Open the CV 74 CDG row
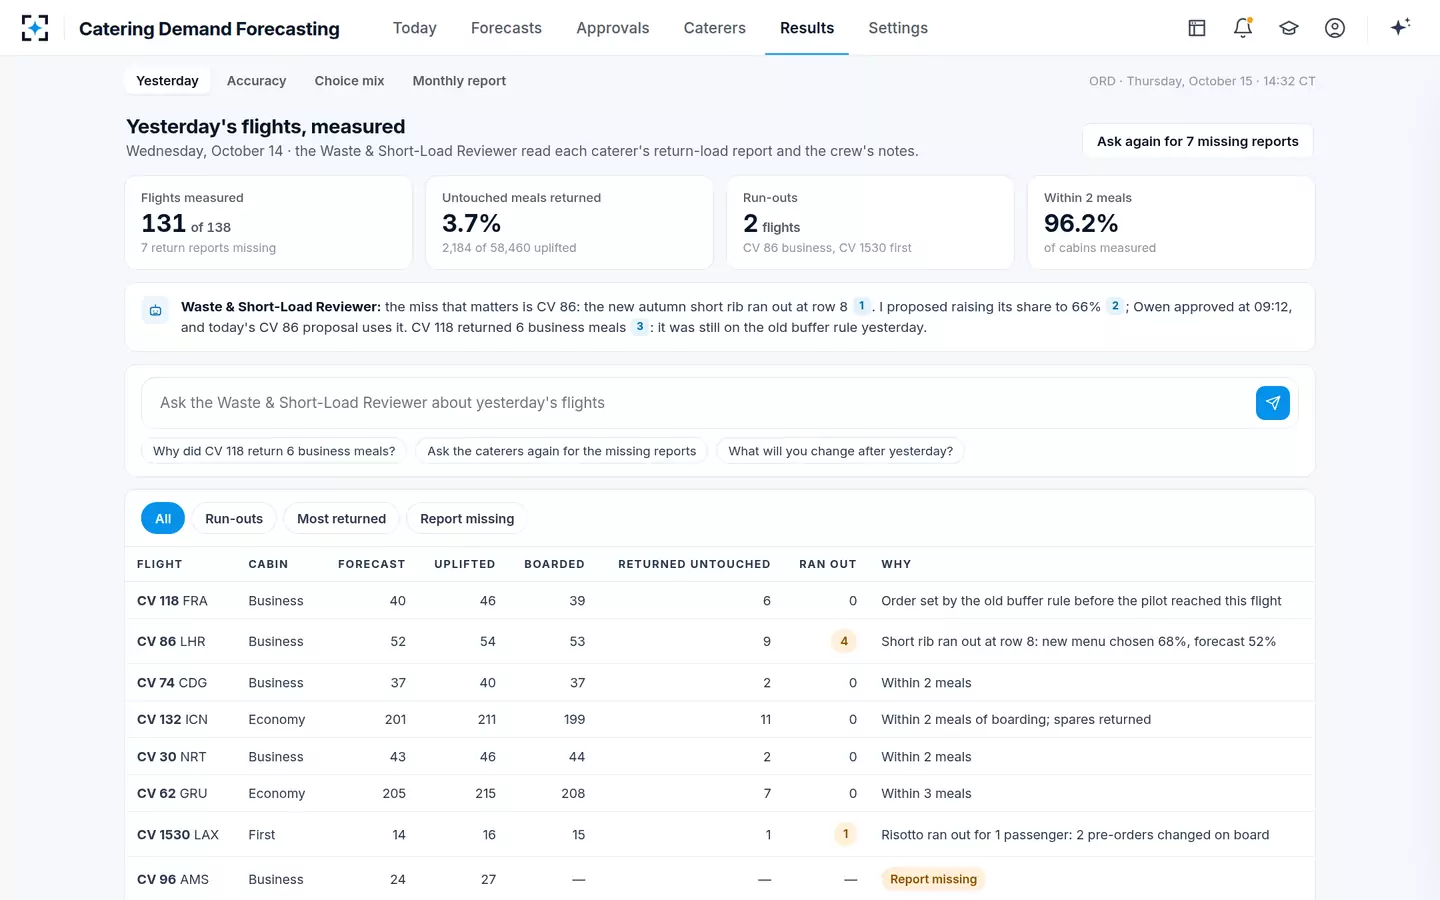 coord(720,683)
